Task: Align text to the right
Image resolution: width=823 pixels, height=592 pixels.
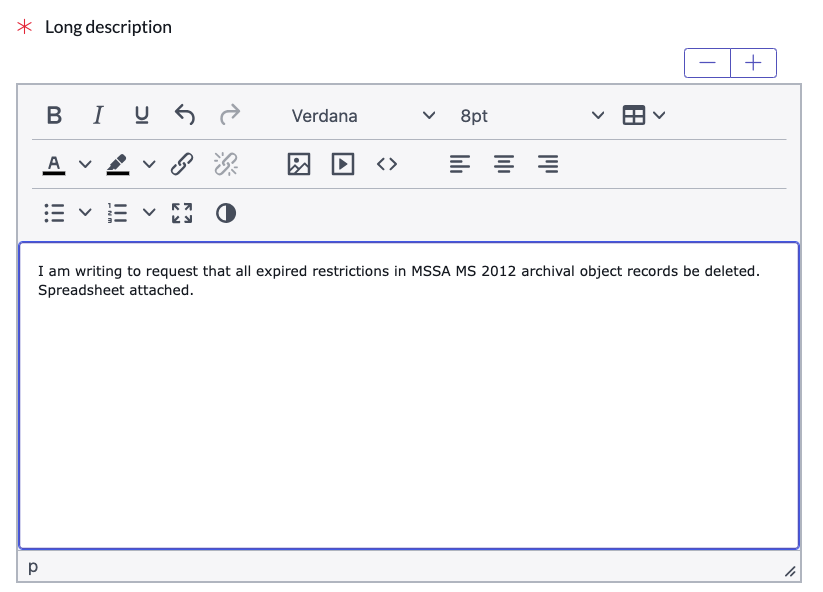Action: (x=548, y=164)
